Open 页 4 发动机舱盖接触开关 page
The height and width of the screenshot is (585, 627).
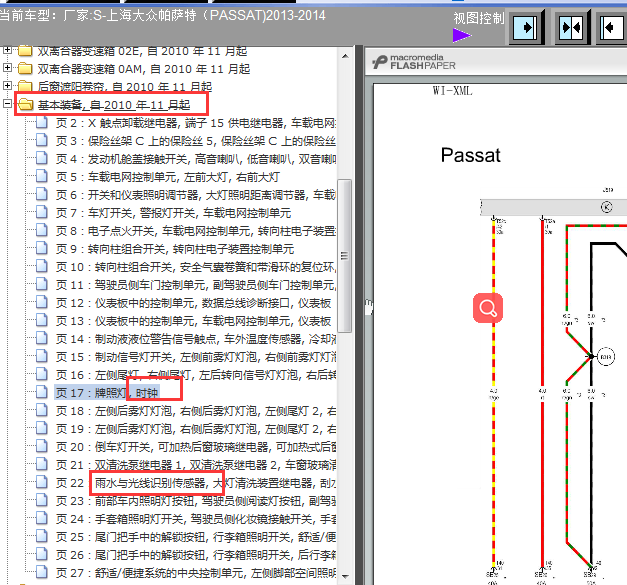click(x=196, y=159)
